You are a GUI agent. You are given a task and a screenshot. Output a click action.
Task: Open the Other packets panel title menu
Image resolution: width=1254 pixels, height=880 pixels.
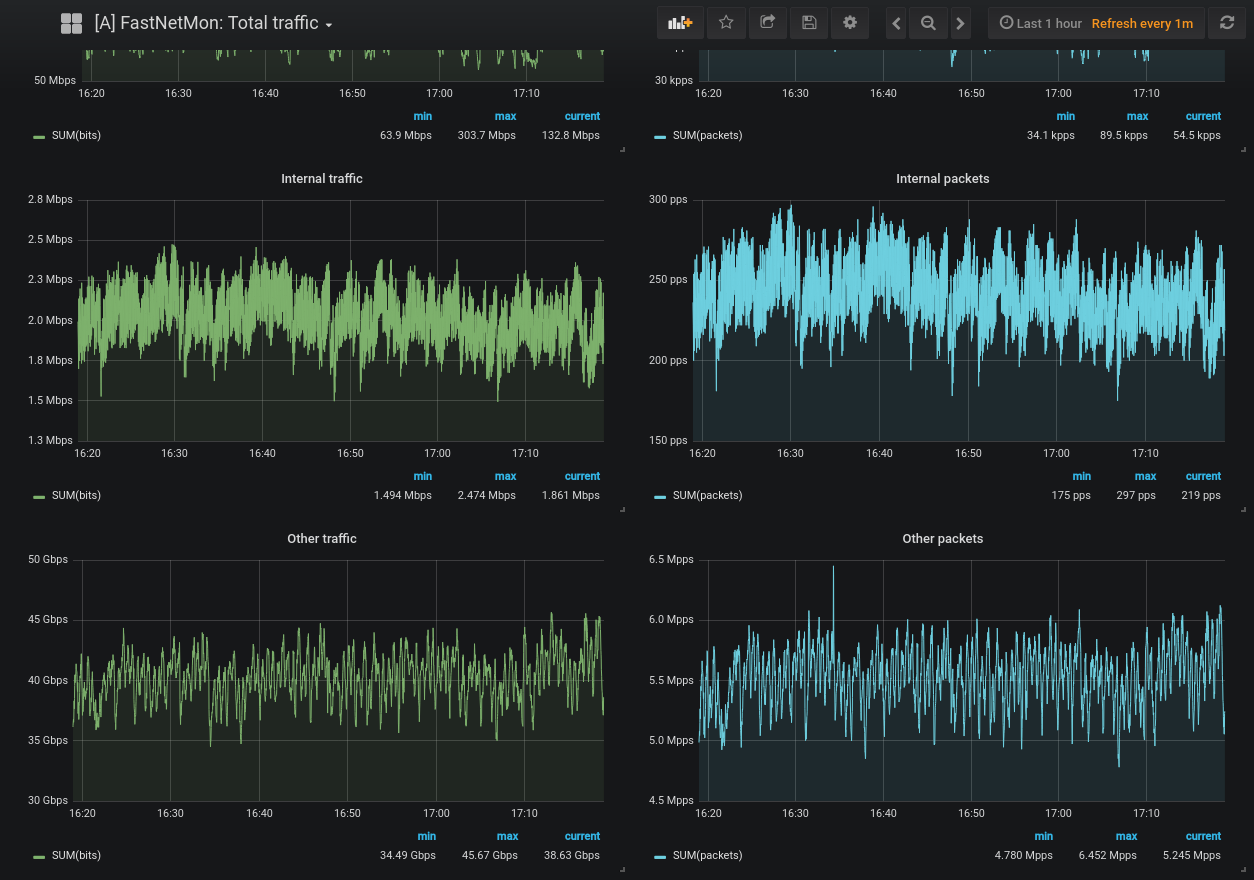click(942, 539)
